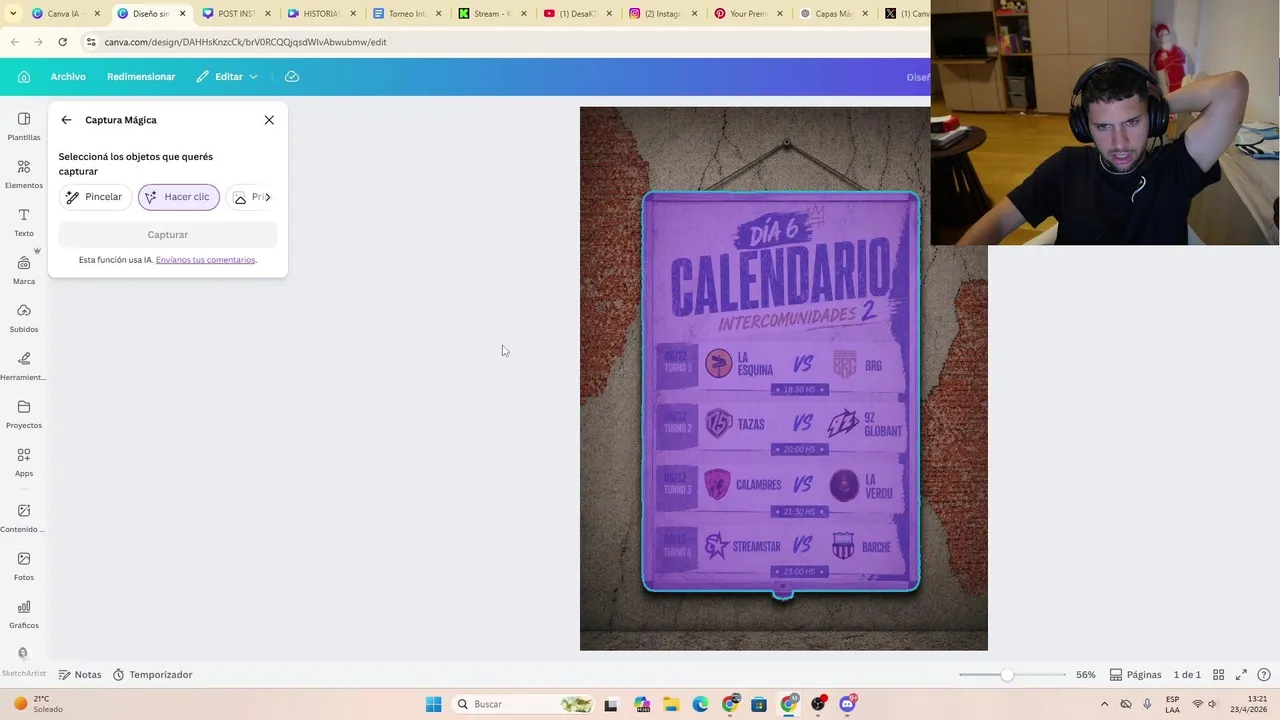Open the help question mark
Image resolution: width=1280 pixels, height=720 pixels.
tap(1264, 675)
